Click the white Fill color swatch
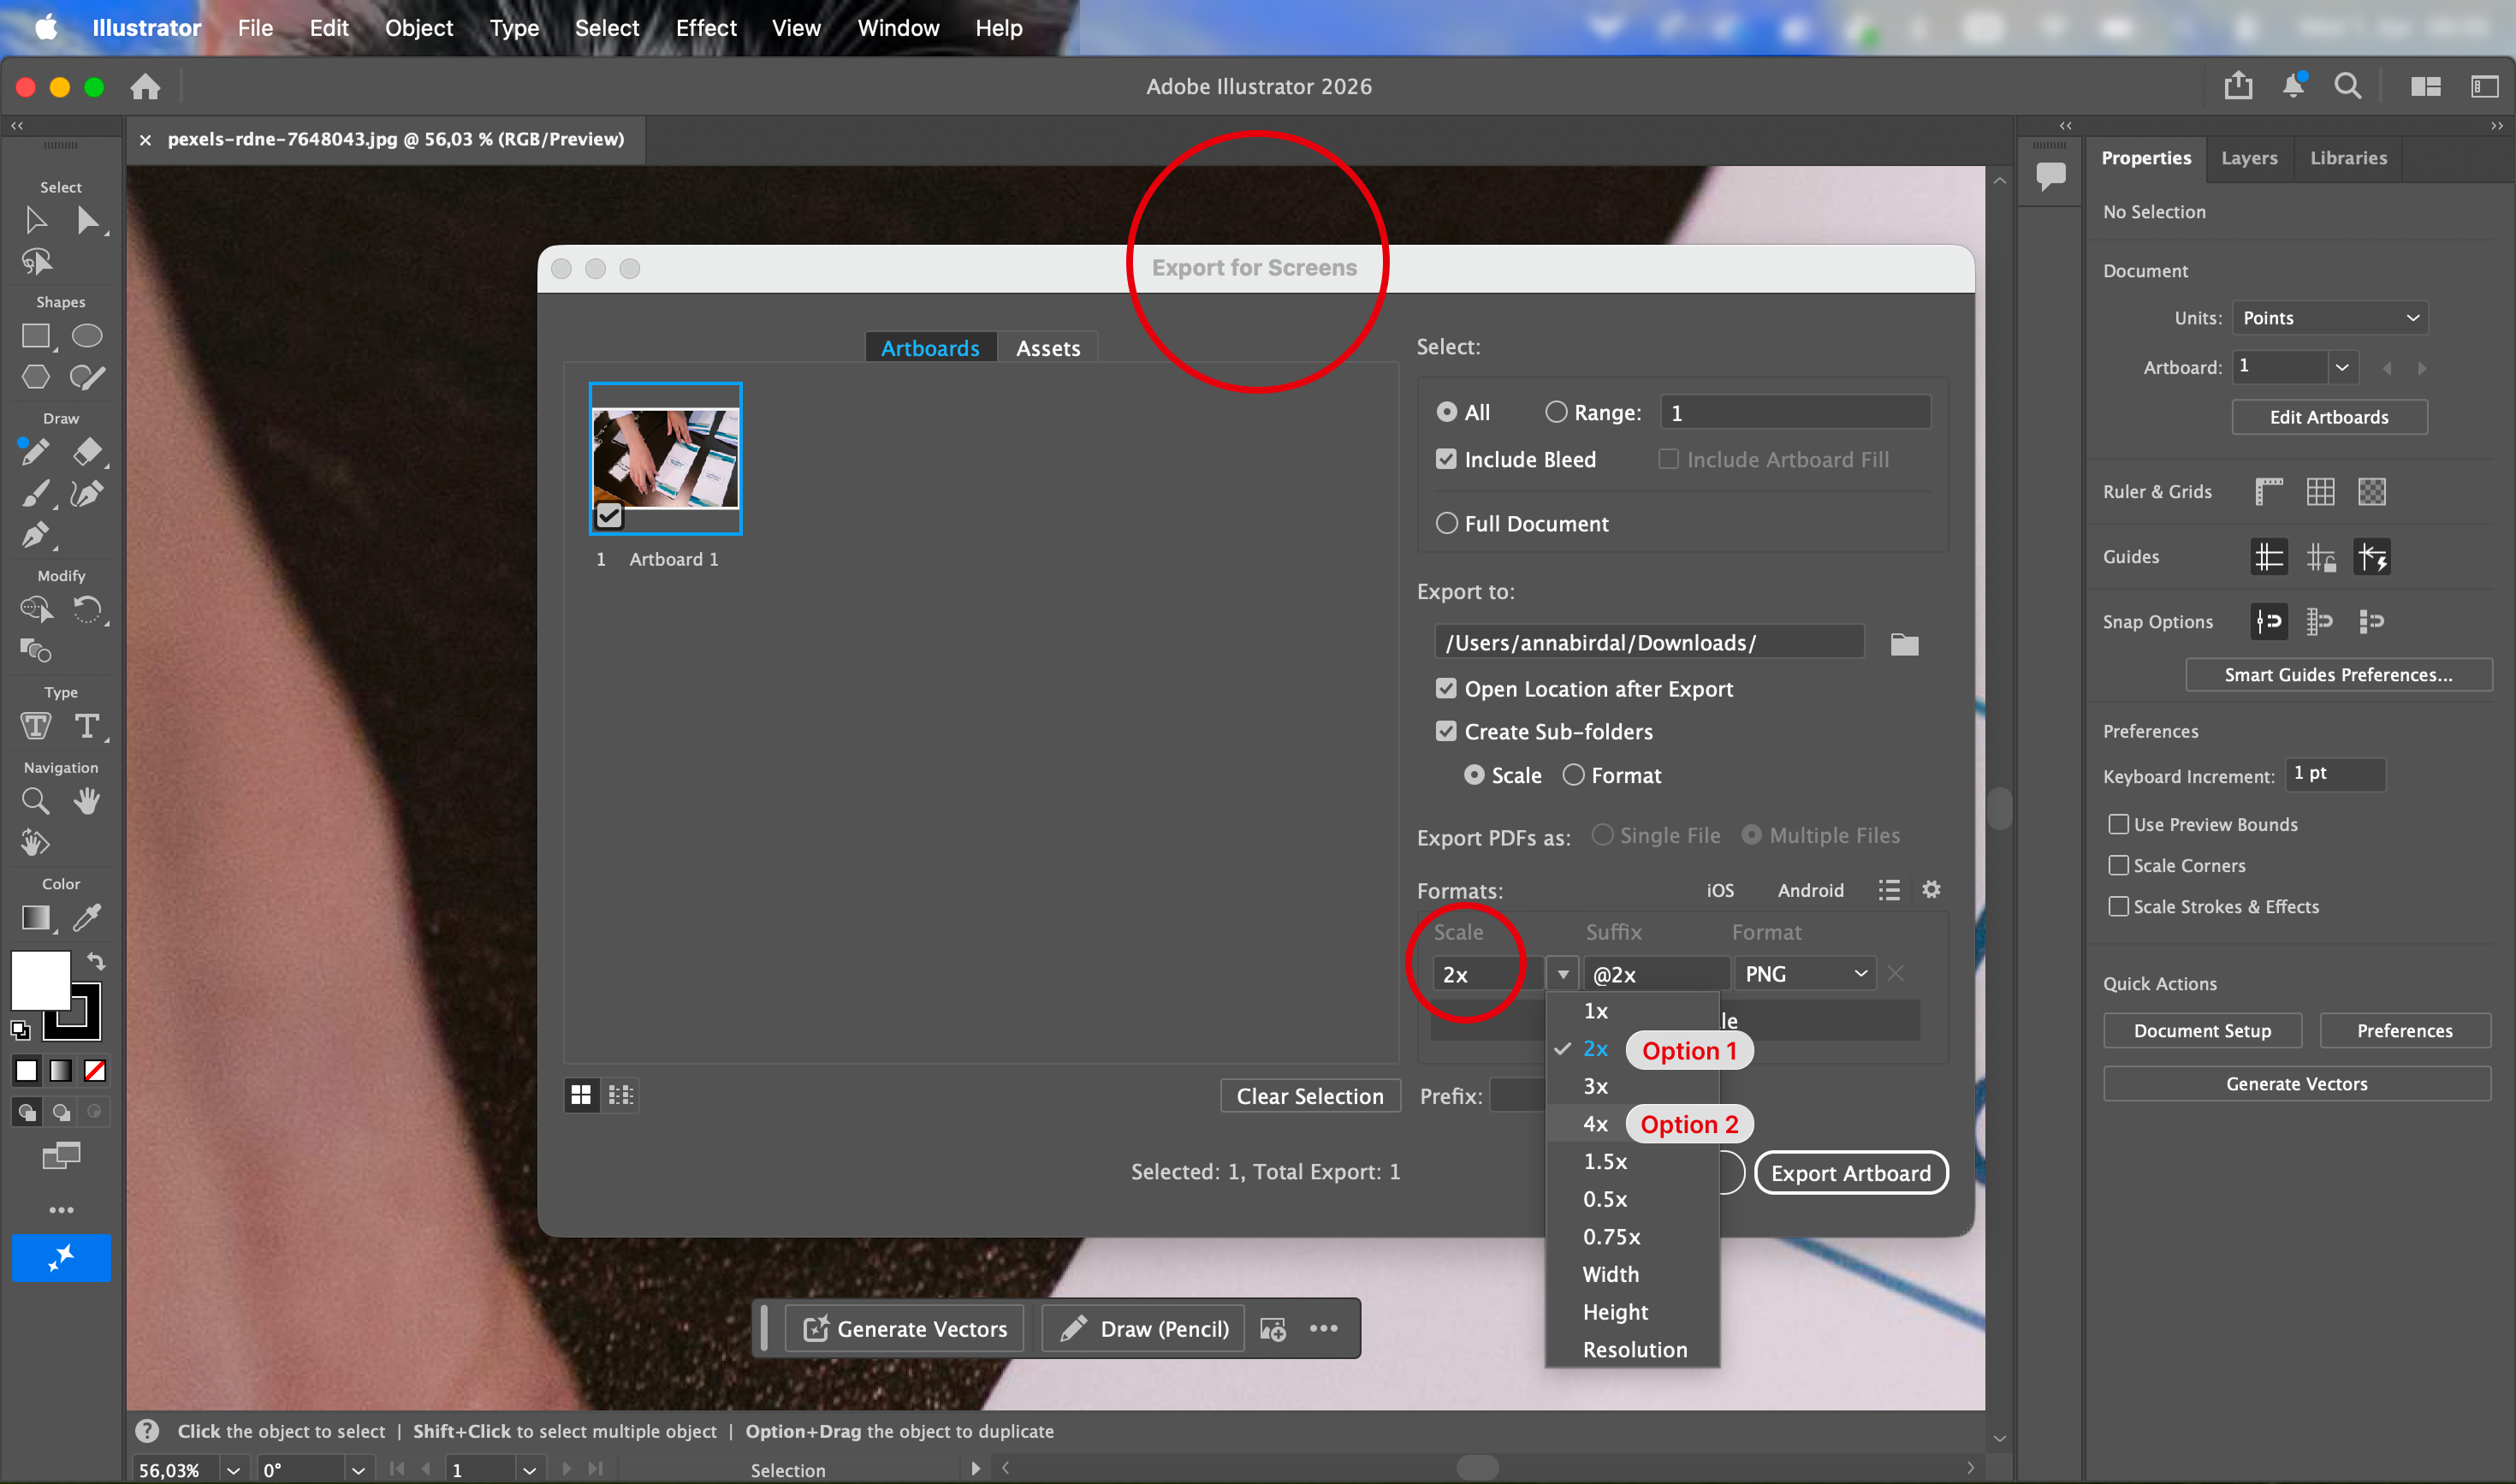Screen dimensions: 2516x1484 40,979
